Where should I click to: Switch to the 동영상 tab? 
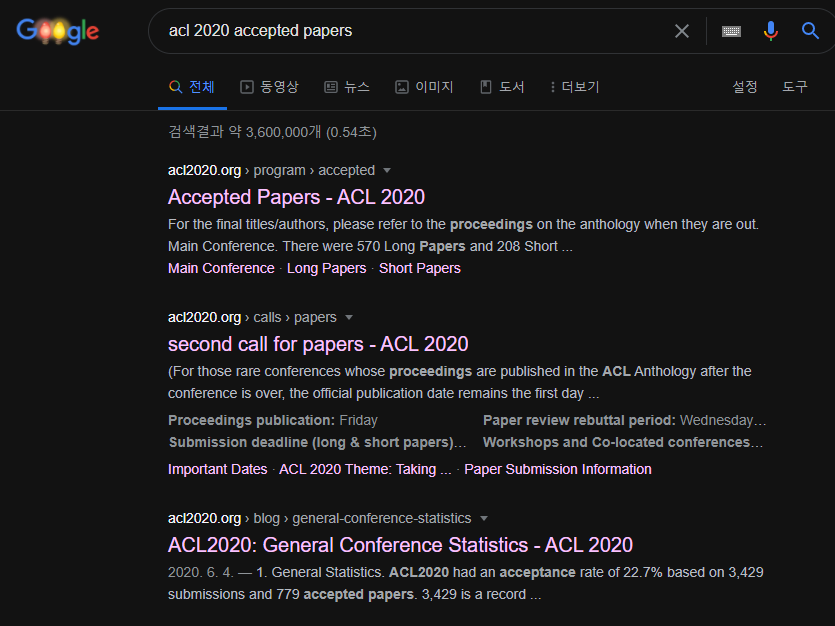click(x=269, y=87)
